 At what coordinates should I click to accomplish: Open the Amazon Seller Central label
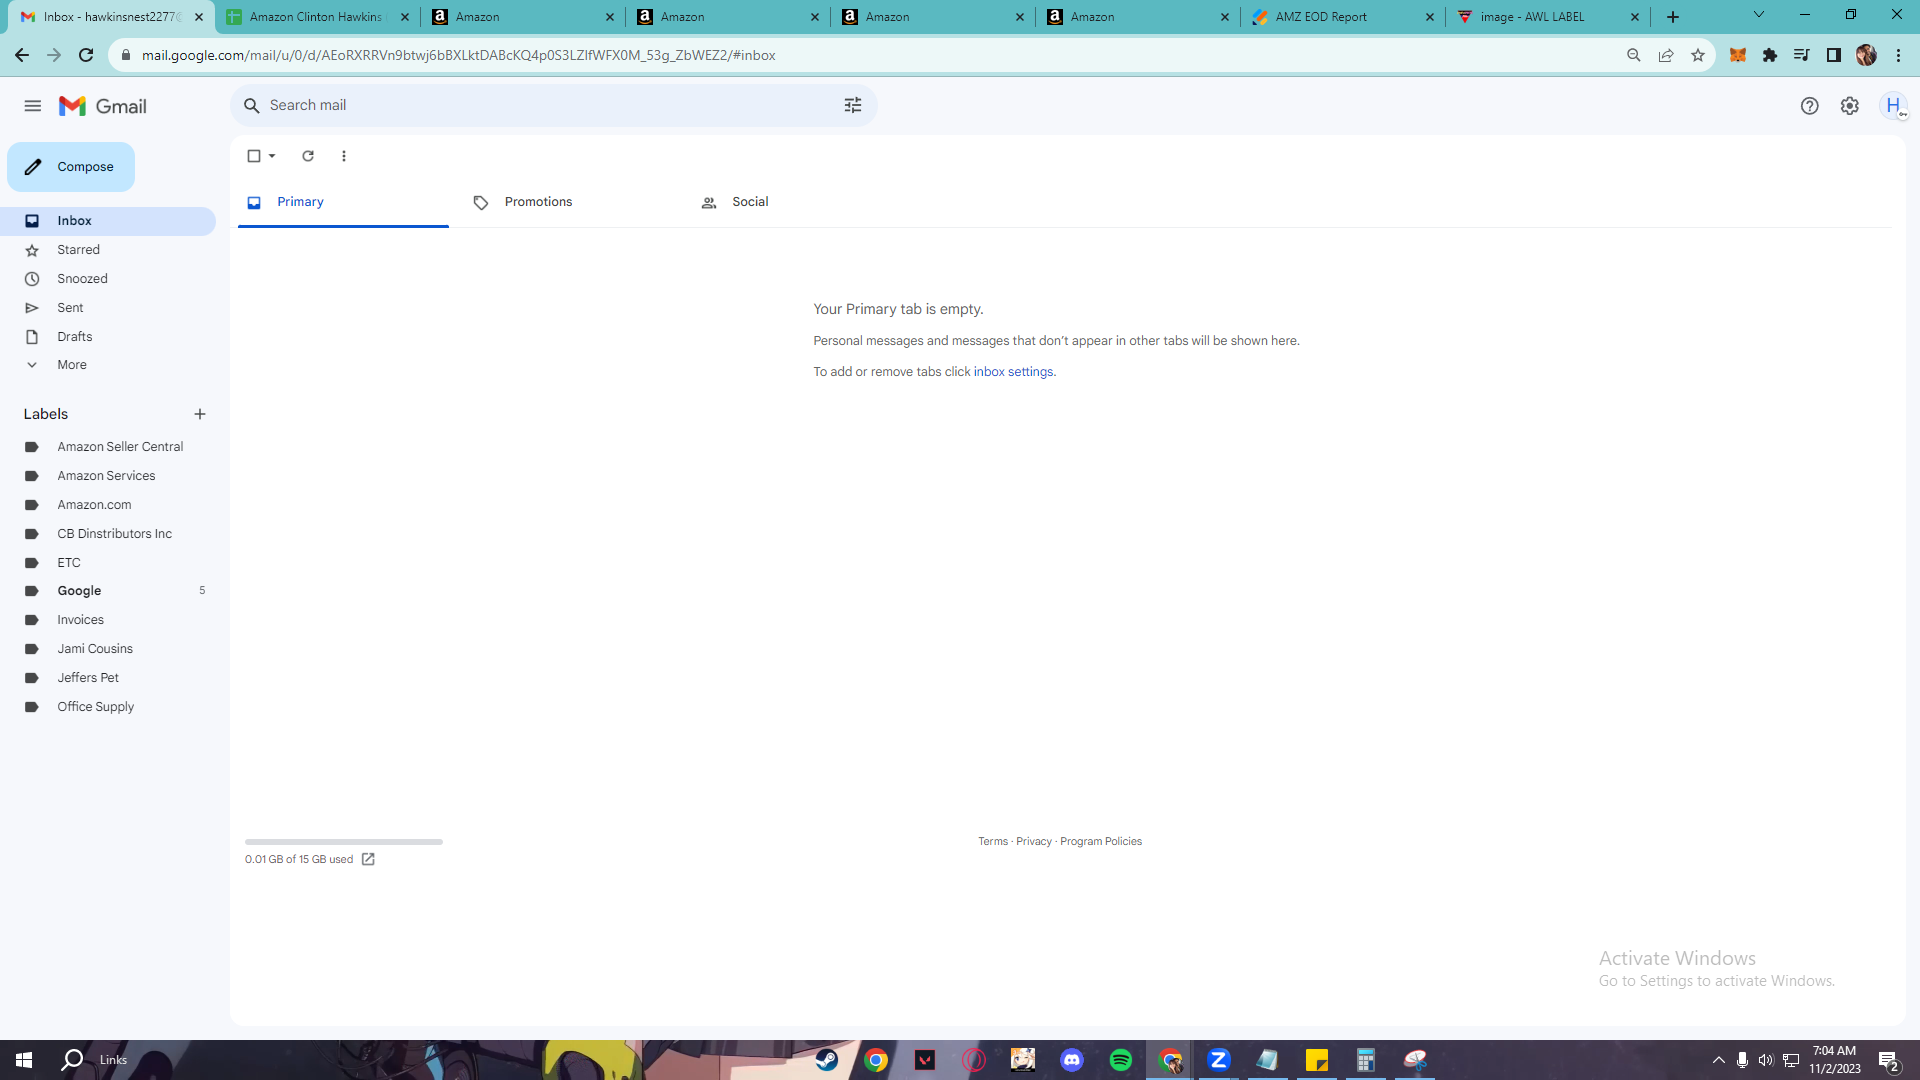pos(108,447)
